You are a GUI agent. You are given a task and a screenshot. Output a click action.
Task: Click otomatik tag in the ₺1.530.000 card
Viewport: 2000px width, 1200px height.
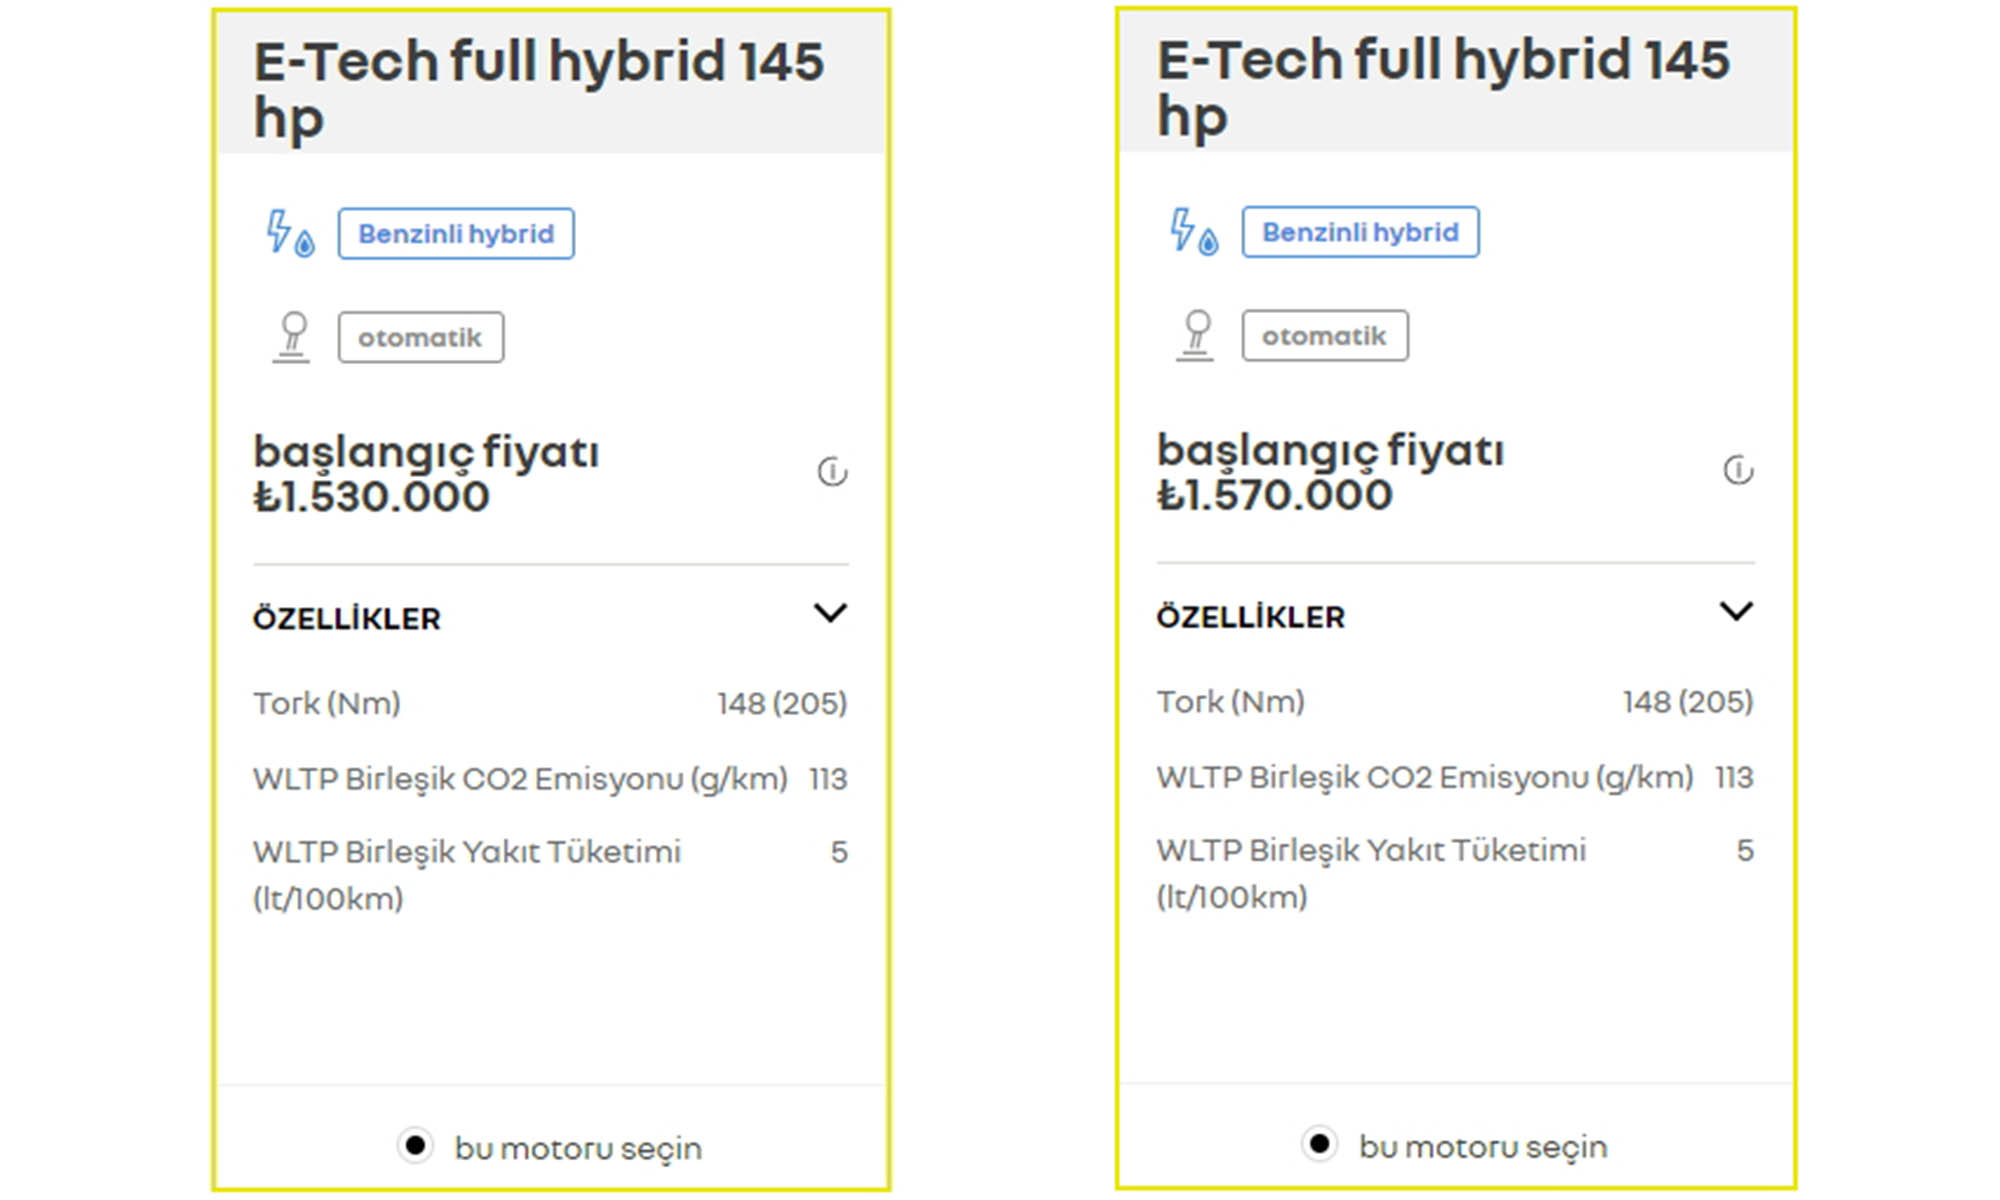point(420,338)
